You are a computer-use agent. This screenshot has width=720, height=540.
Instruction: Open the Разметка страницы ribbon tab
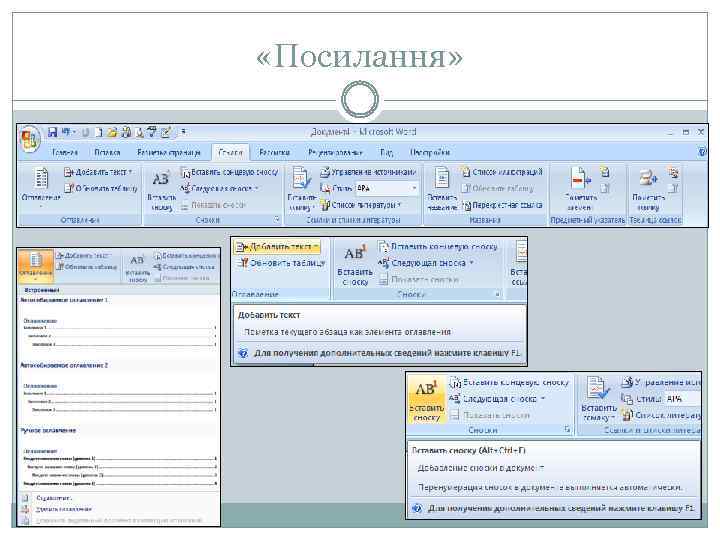tap(169, 152)
